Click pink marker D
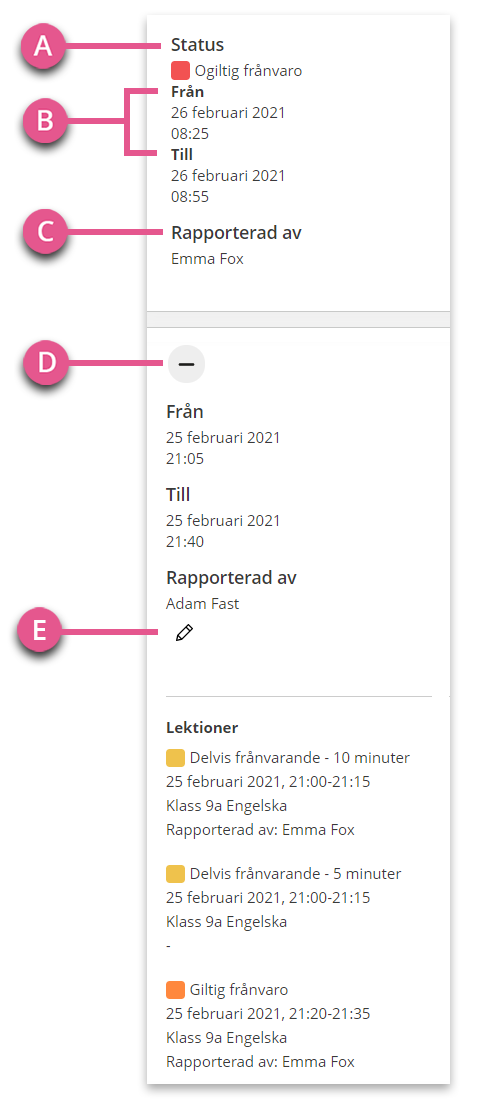This screenshot has width=482, height=1107. [44, 364]
